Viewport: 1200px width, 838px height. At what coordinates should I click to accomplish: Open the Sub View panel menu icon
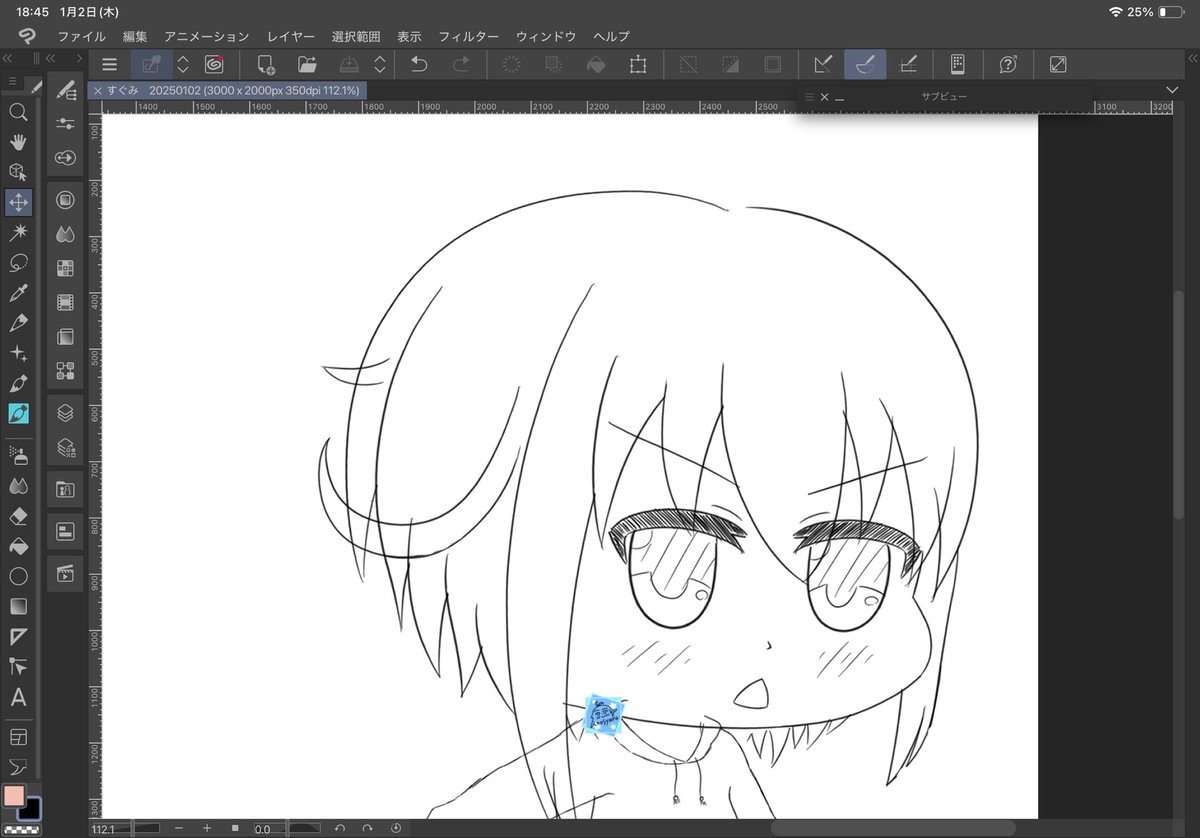[x=810, y=97]
